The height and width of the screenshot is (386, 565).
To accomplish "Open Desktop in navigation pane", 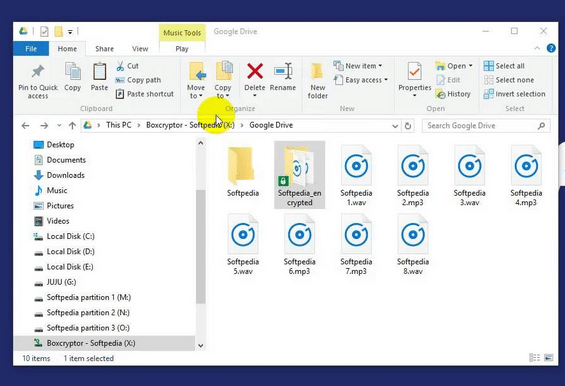I will point(54,145).
